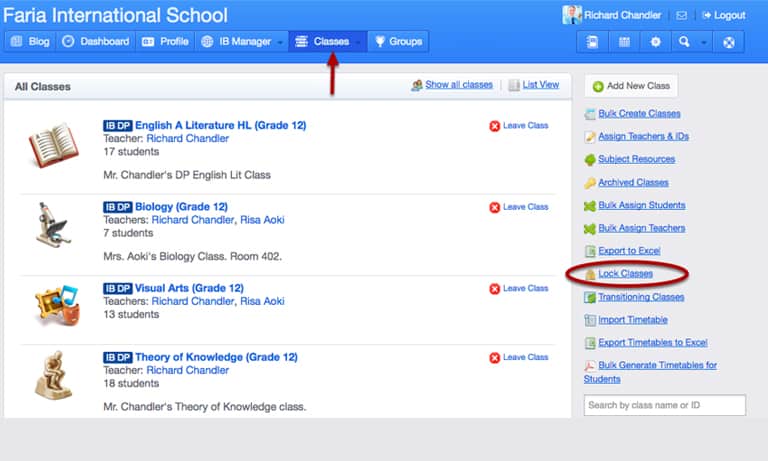Click the class name search field

tap(665, 405)
